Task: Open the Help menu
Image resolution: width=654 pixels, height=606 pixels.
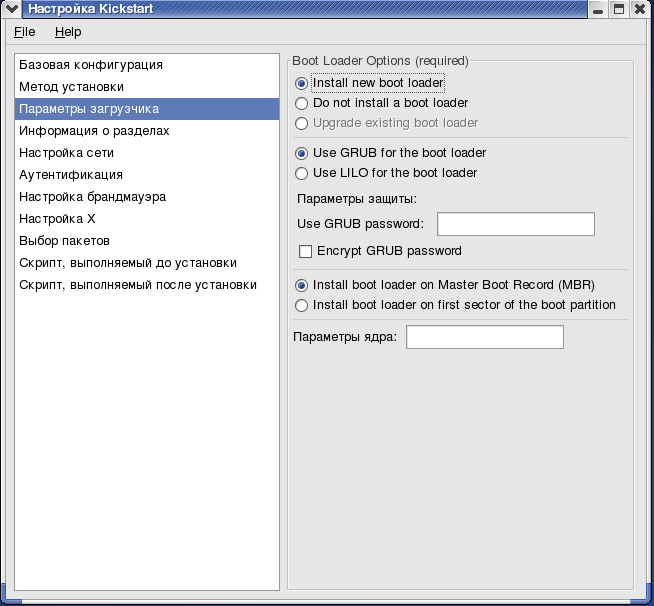Action: point(68,32)
